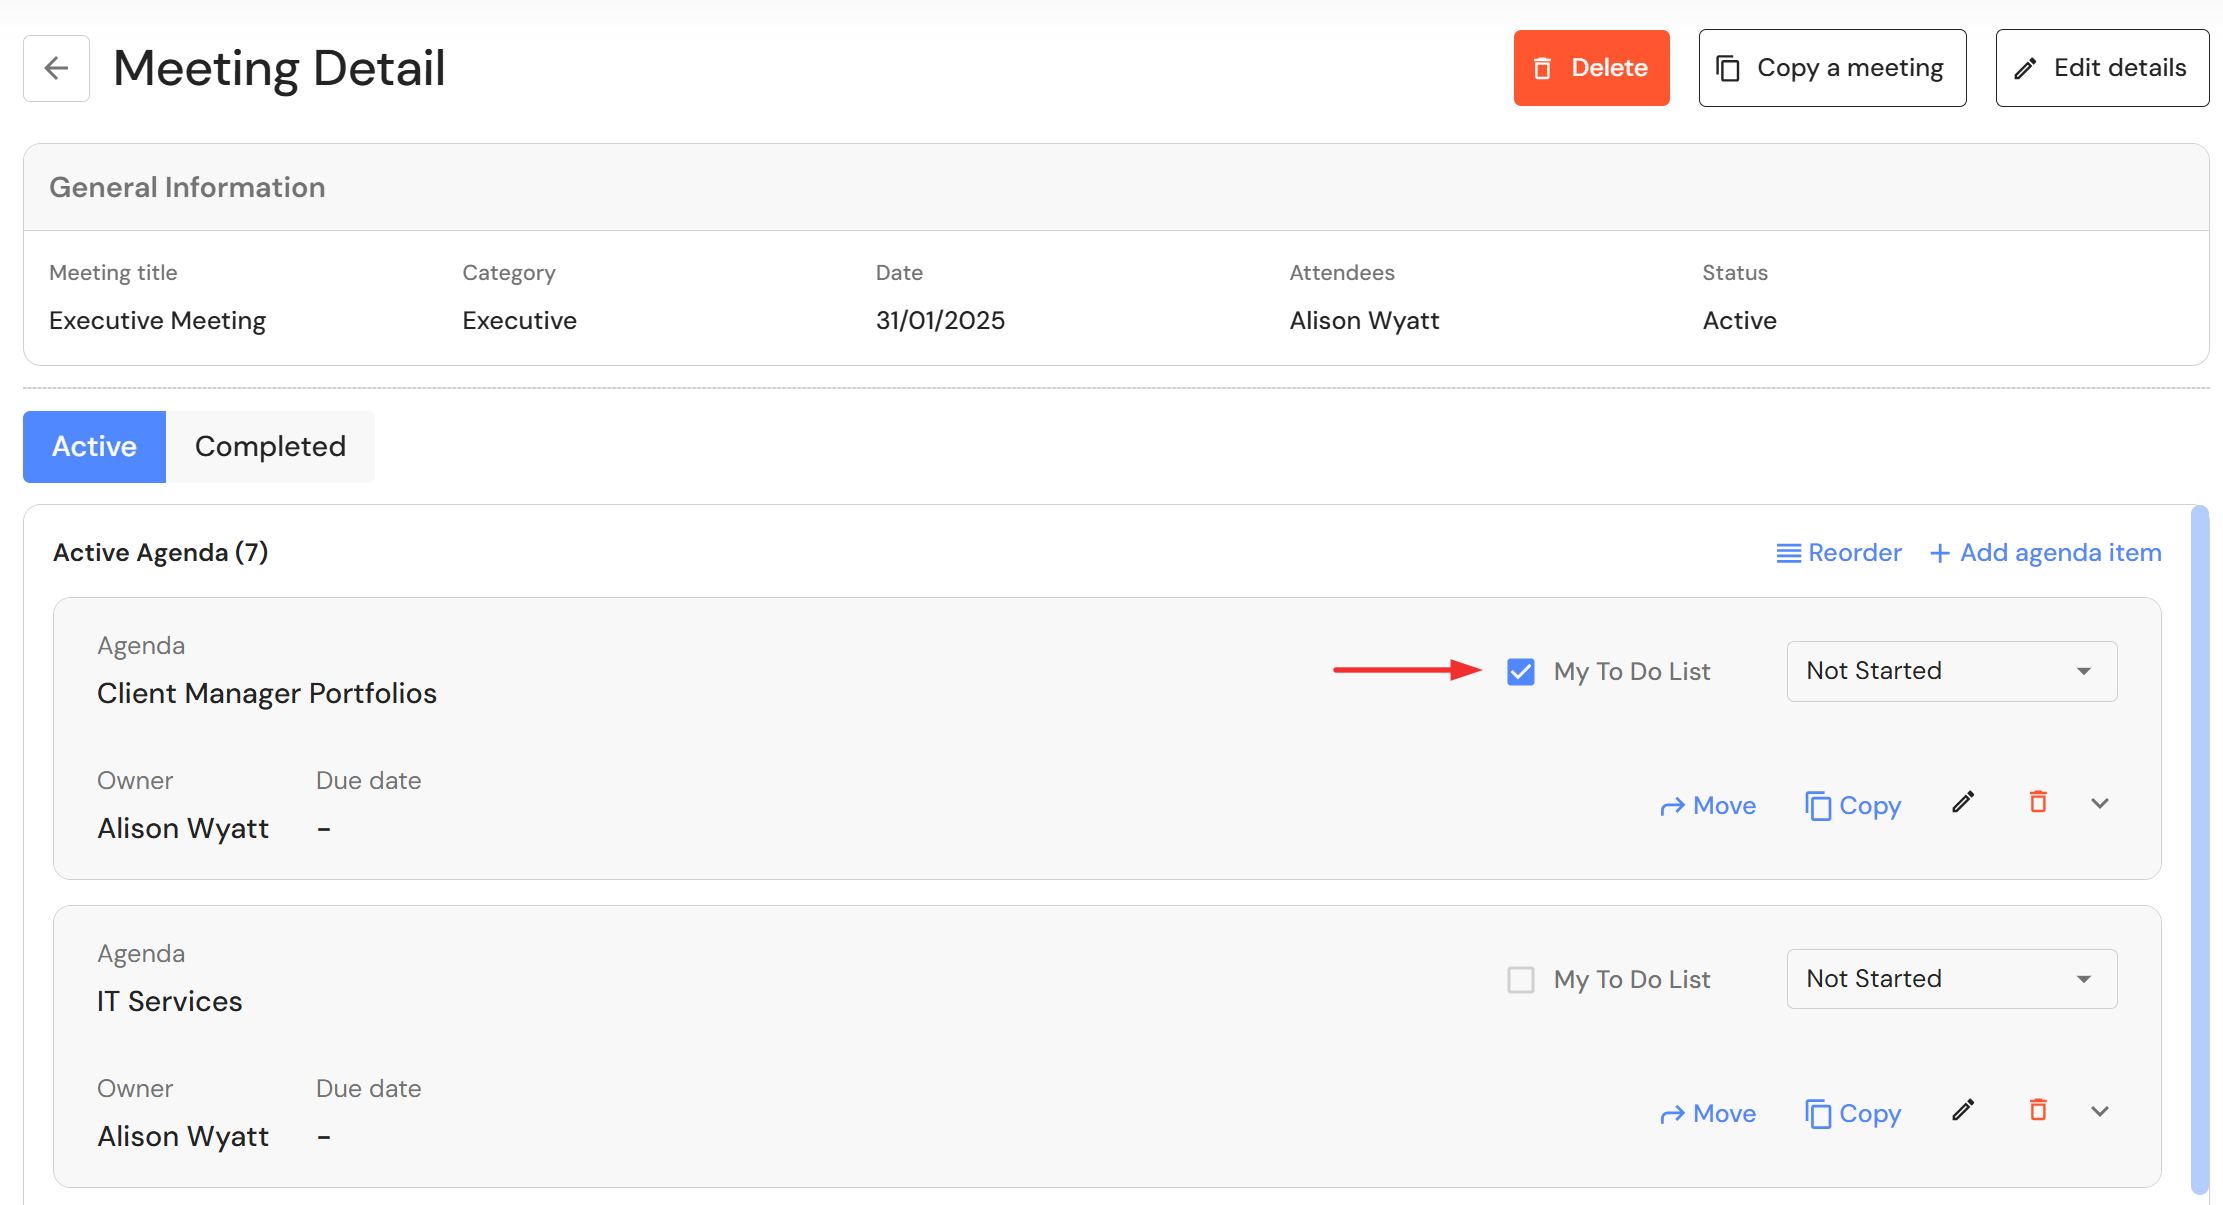Click Add agenda item link
2223x1205 pixels.
2045,553
